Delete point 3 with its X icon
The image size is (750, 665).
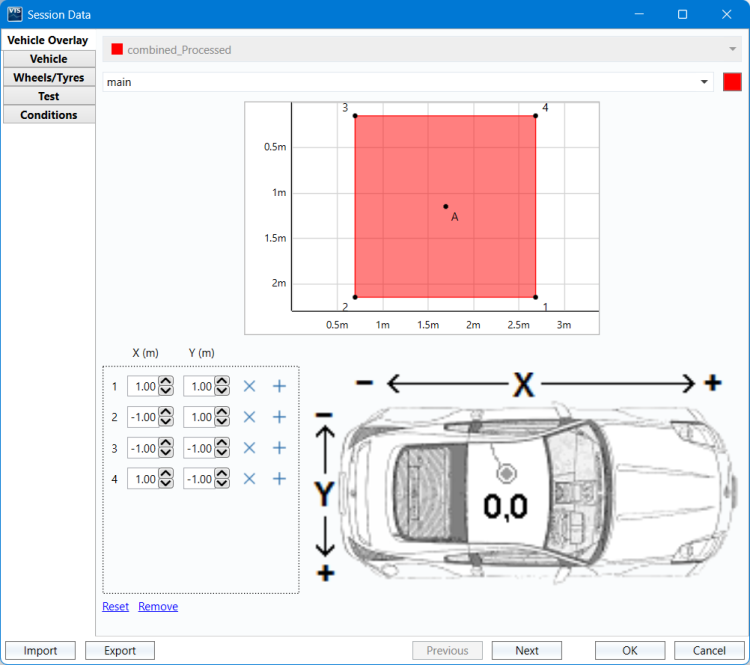click(x=249, y=448)
